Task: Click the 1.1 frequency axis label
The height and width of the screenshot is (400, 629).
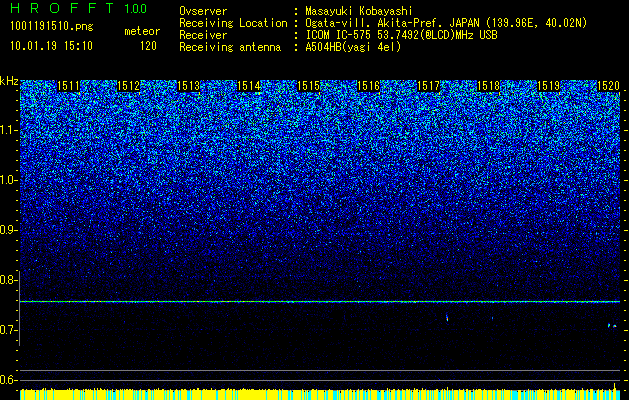Action: 8,130
